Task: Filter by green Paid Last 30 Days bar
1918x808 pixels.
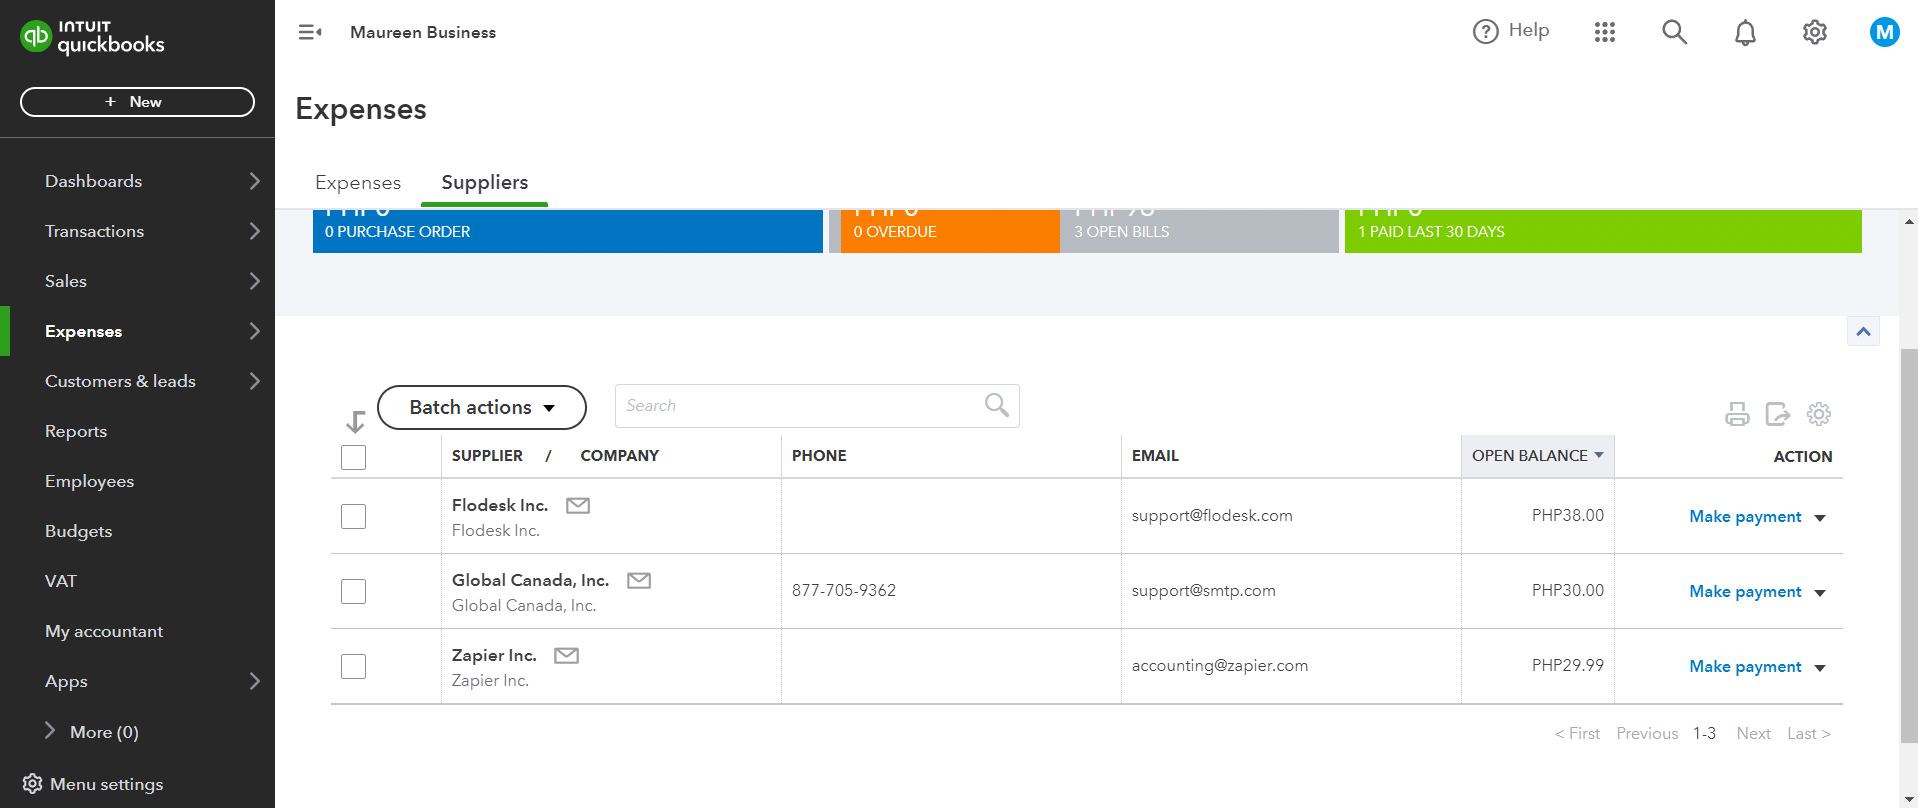Action: pyautogui.click(x=1603, y=231)
